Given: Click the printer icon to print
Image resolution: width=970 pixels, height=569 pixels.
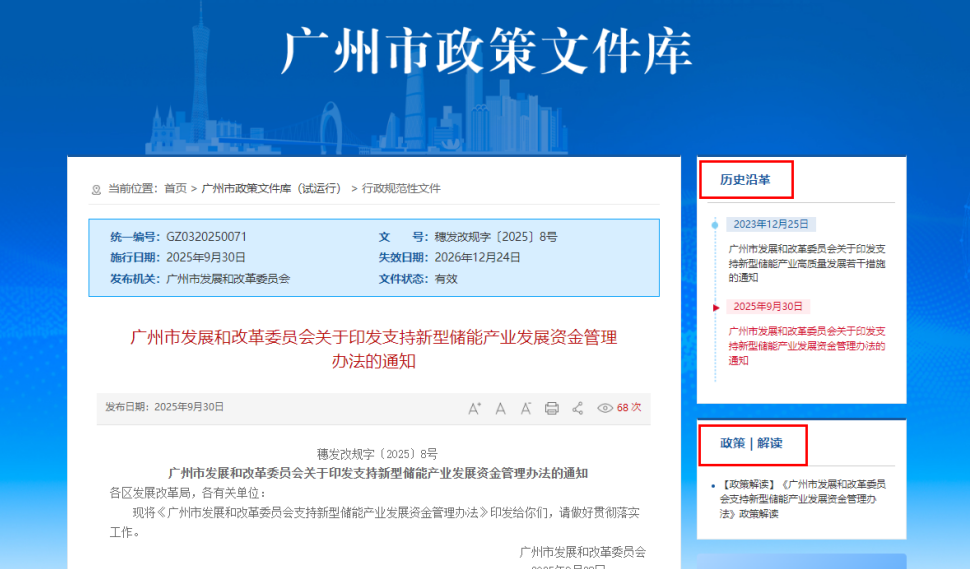Looking at the screenshot, I should coord(552,408).
